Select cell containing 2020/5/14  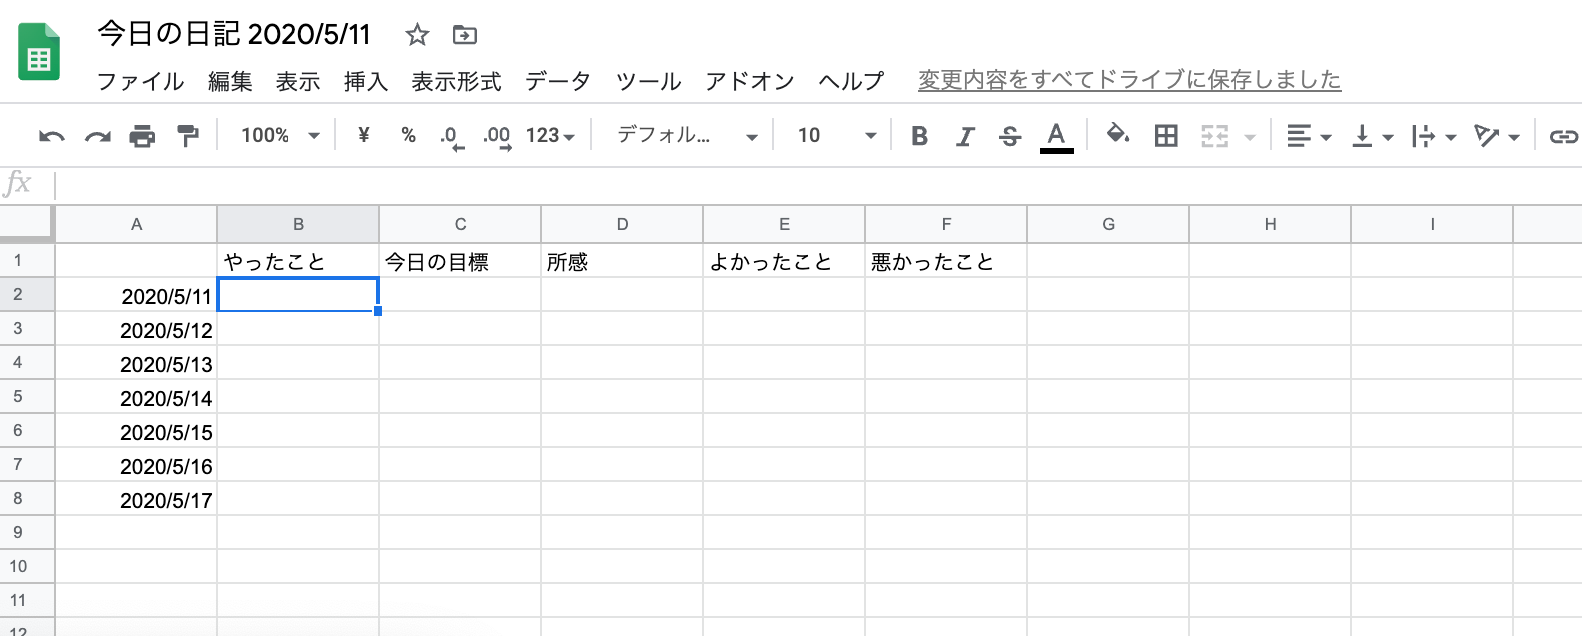point(136,398)
